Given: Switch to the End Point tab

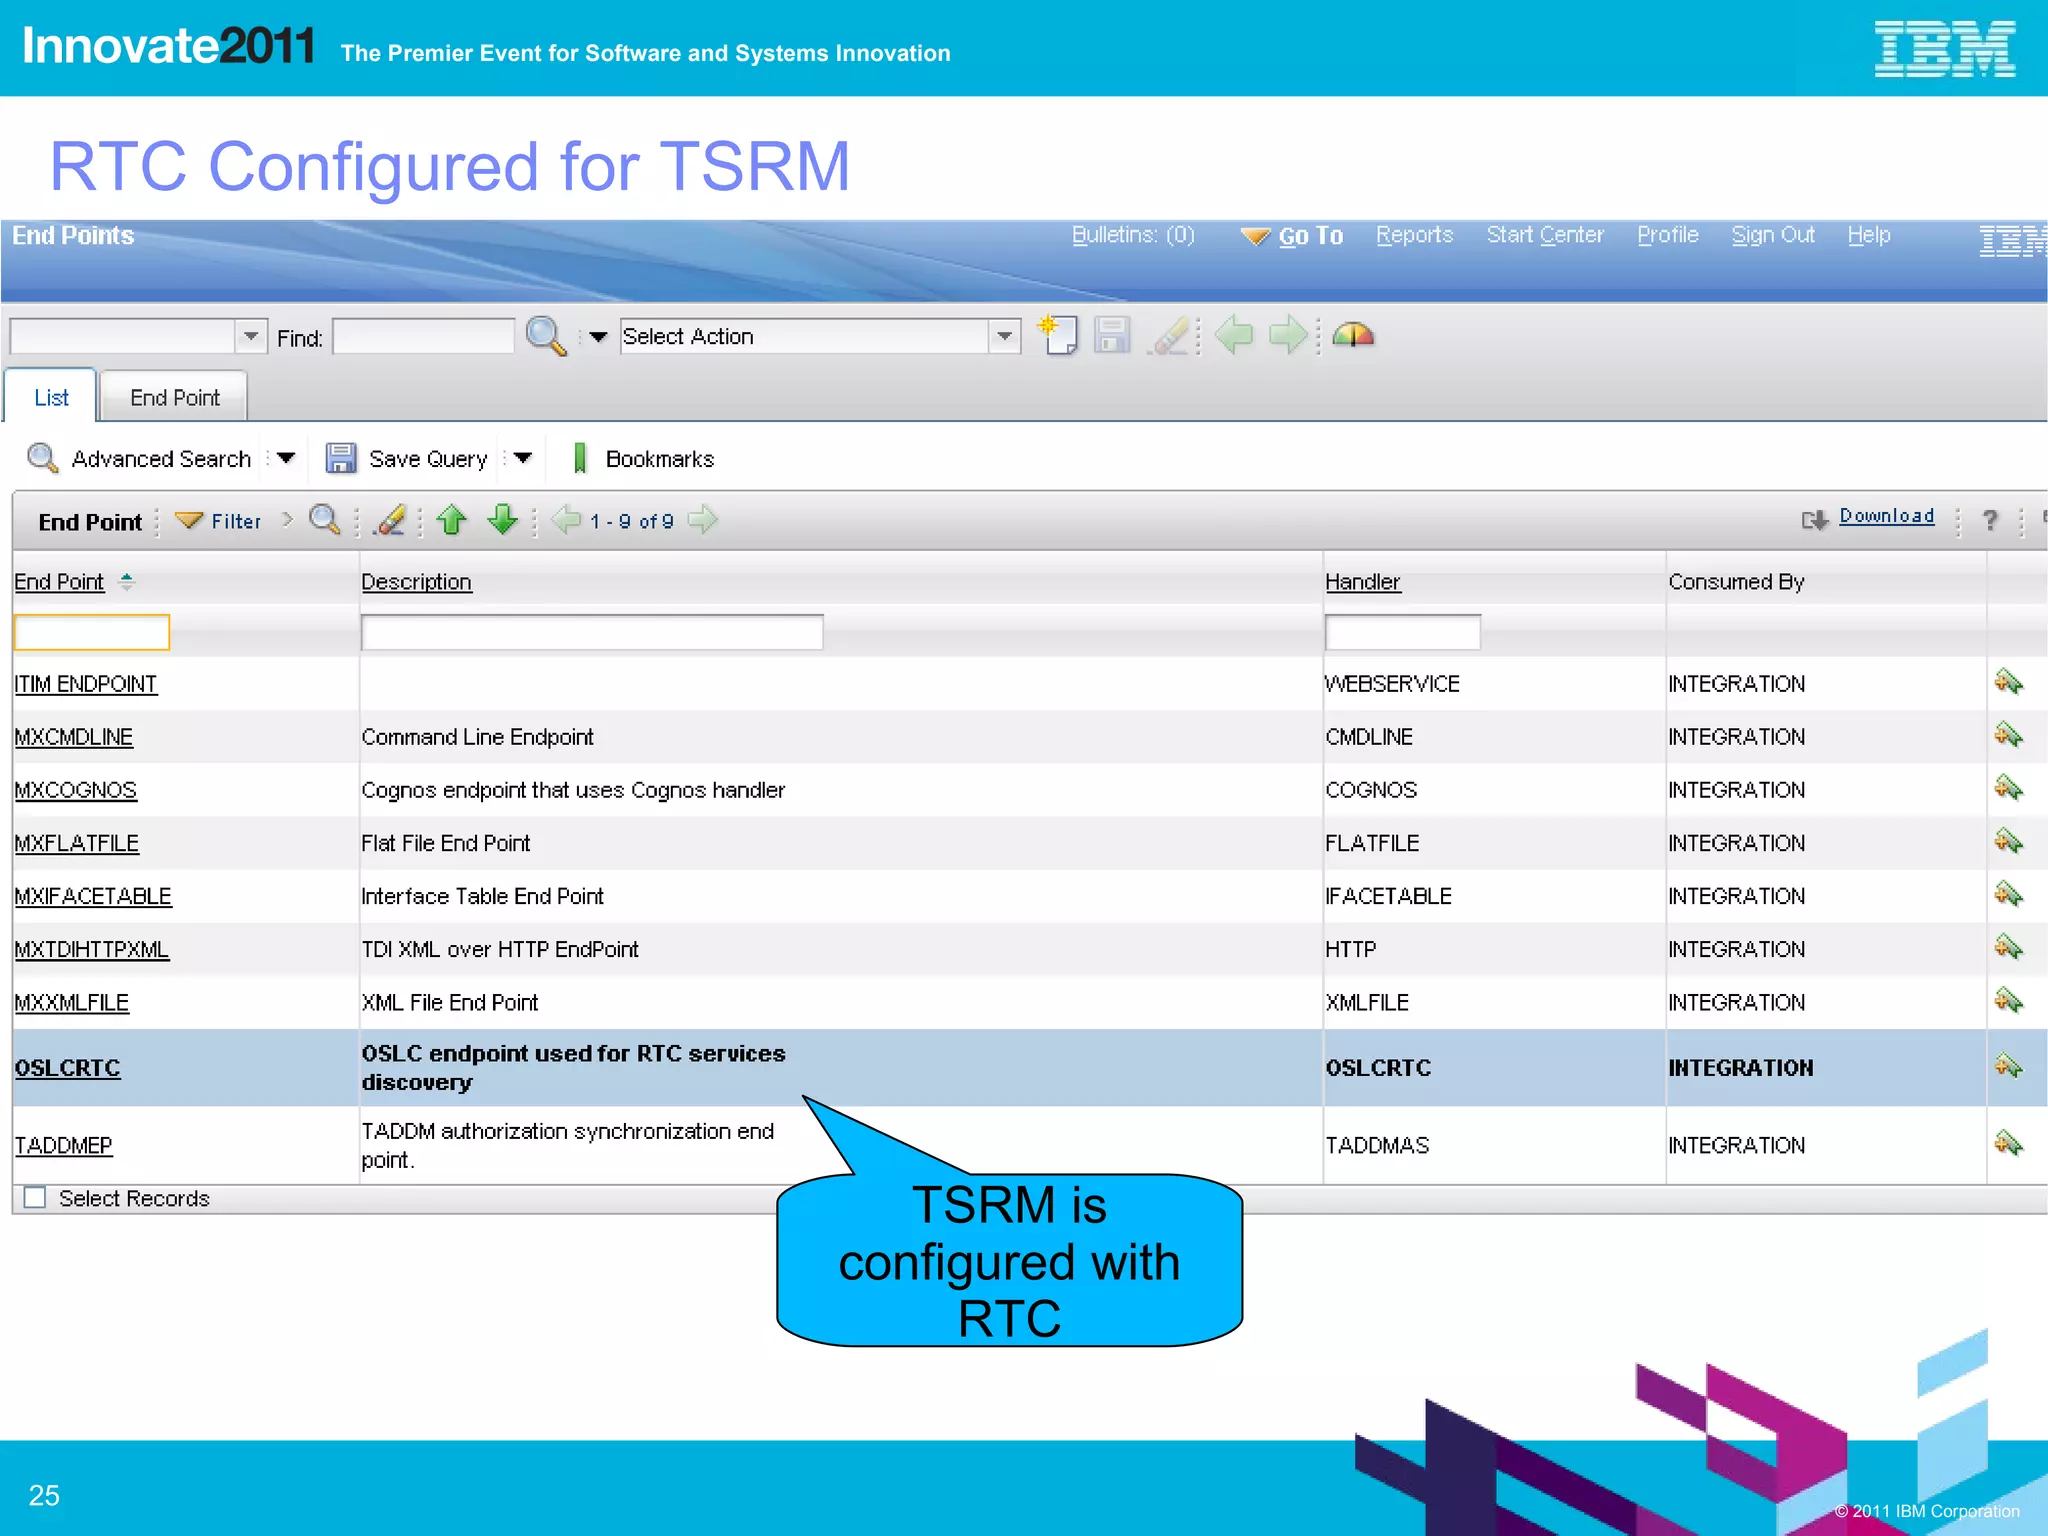Looking at the screenshot, I should click(x=175, y=397).
